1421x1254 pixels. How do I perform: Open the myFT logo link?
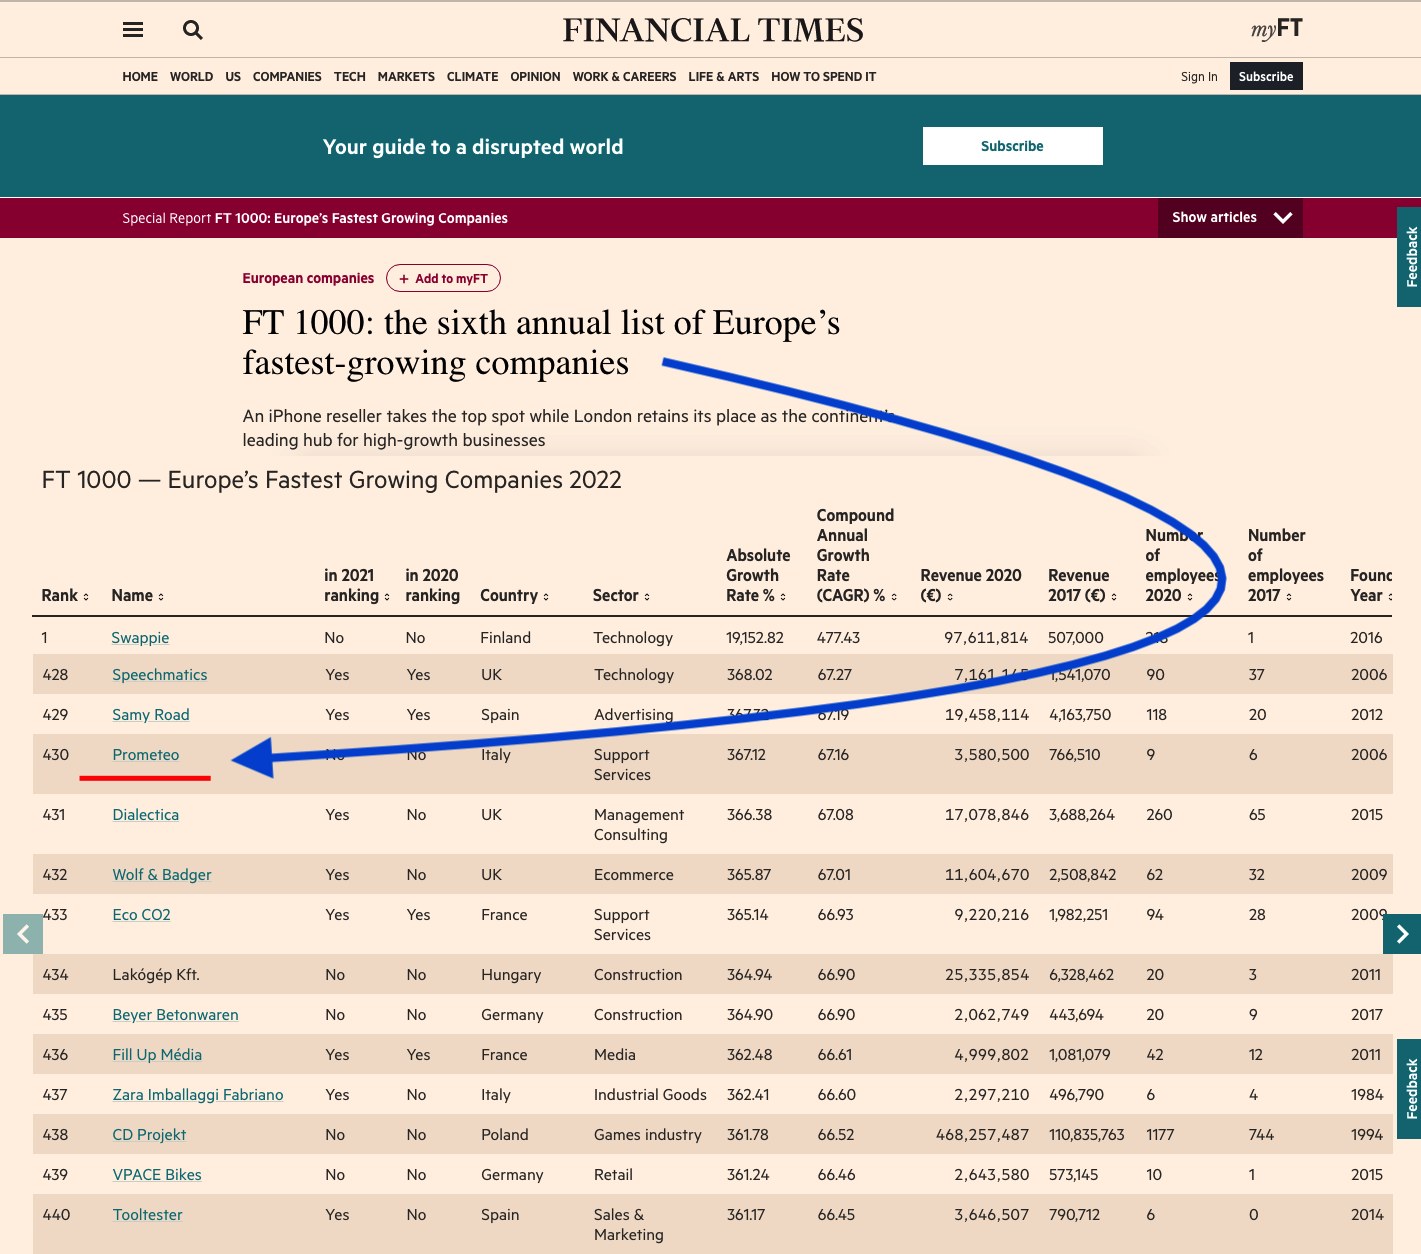coord(1276,29)
